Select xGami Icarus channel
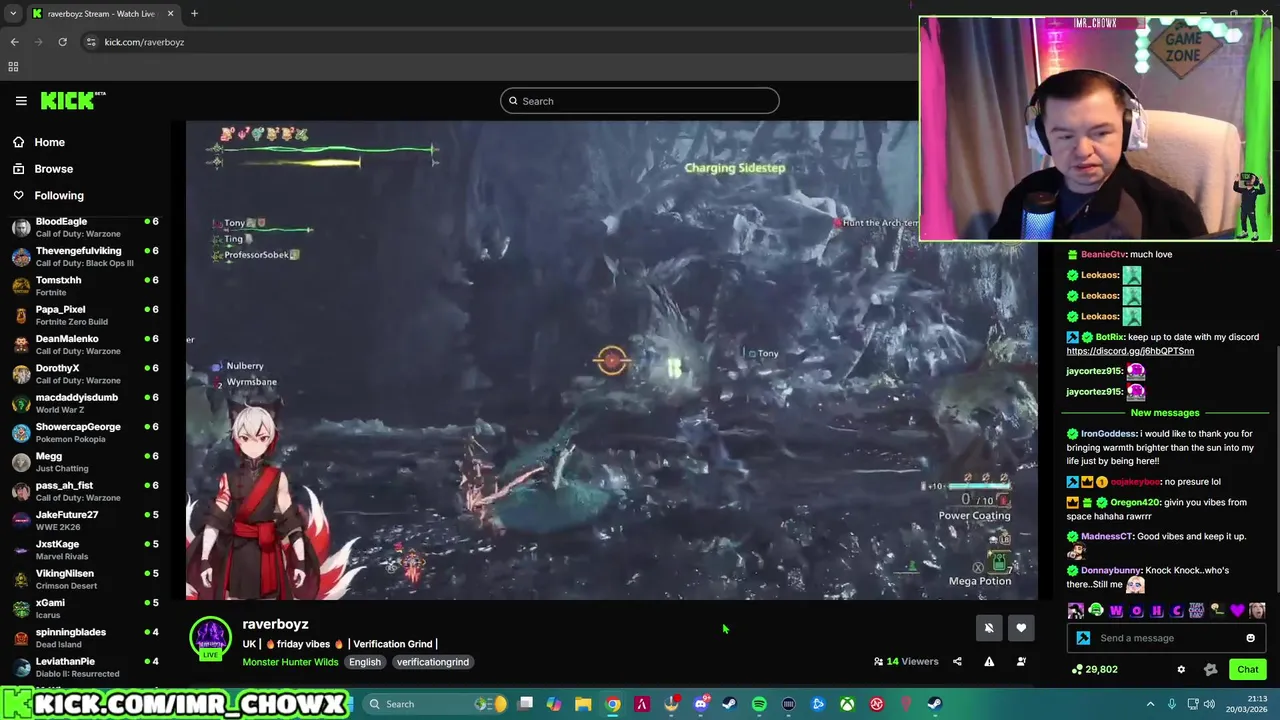Screen dimensions: 1280x720 tap(85, 608)
